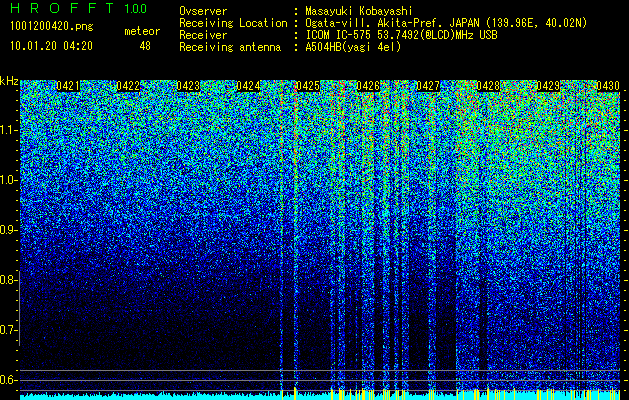The height and width of the screenshot is (400, 629).
Task: Click the 1.0 frequency axis label
Action: [x=7, y=180]
